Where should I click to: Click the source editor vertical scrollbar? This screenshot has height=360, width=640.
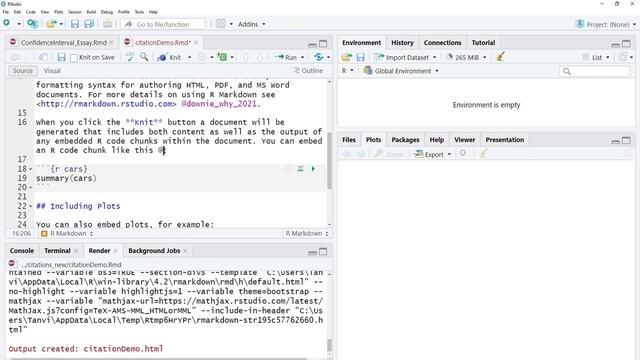tap(329, 161)
